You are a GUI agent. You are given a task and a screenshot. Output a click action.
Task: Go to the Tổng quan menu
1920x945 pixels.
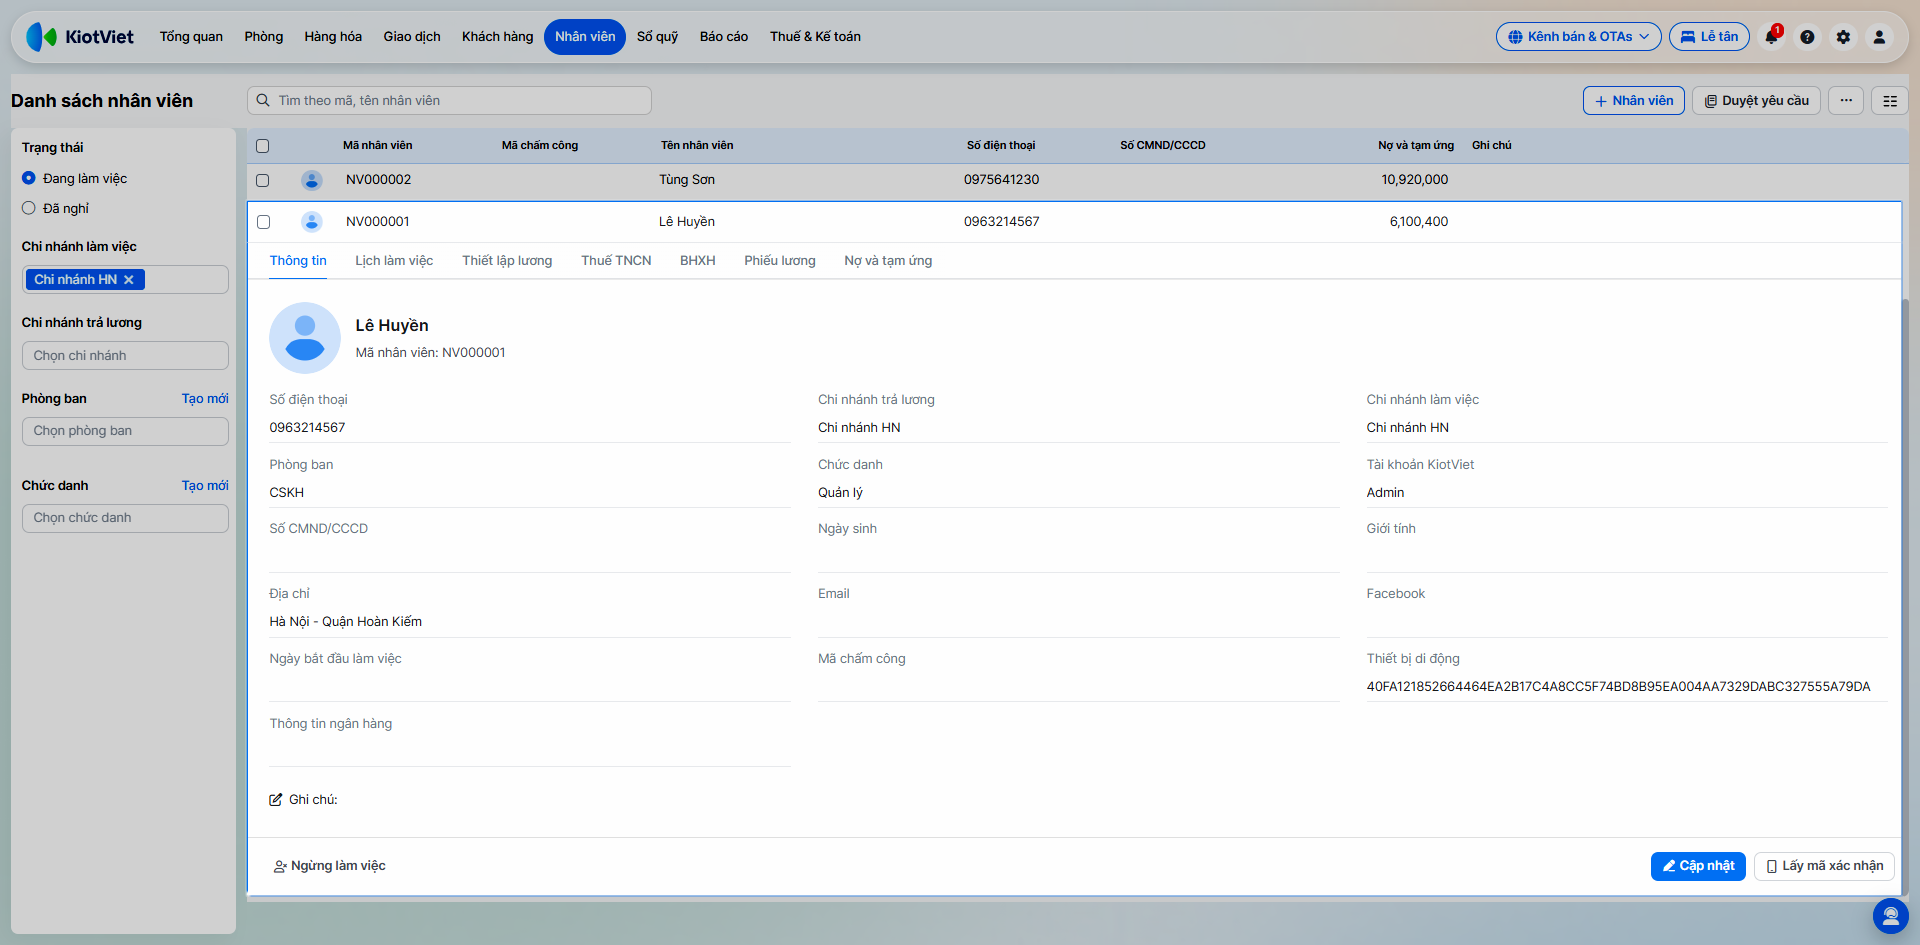(191, 37)
